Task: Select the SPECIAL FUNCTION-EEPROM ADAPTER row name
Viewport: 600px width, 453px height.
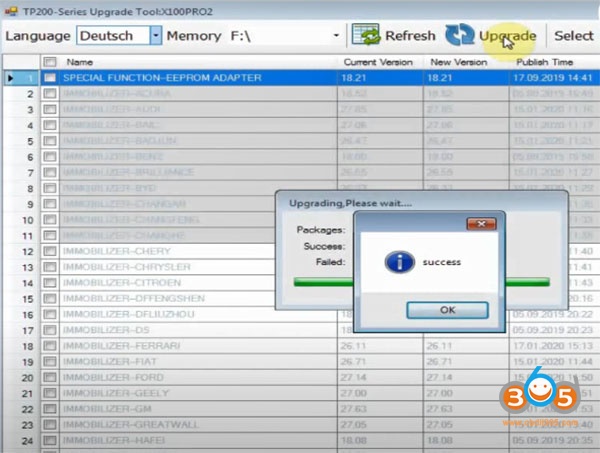Action: pyautogui.click(x=162, y=78)
